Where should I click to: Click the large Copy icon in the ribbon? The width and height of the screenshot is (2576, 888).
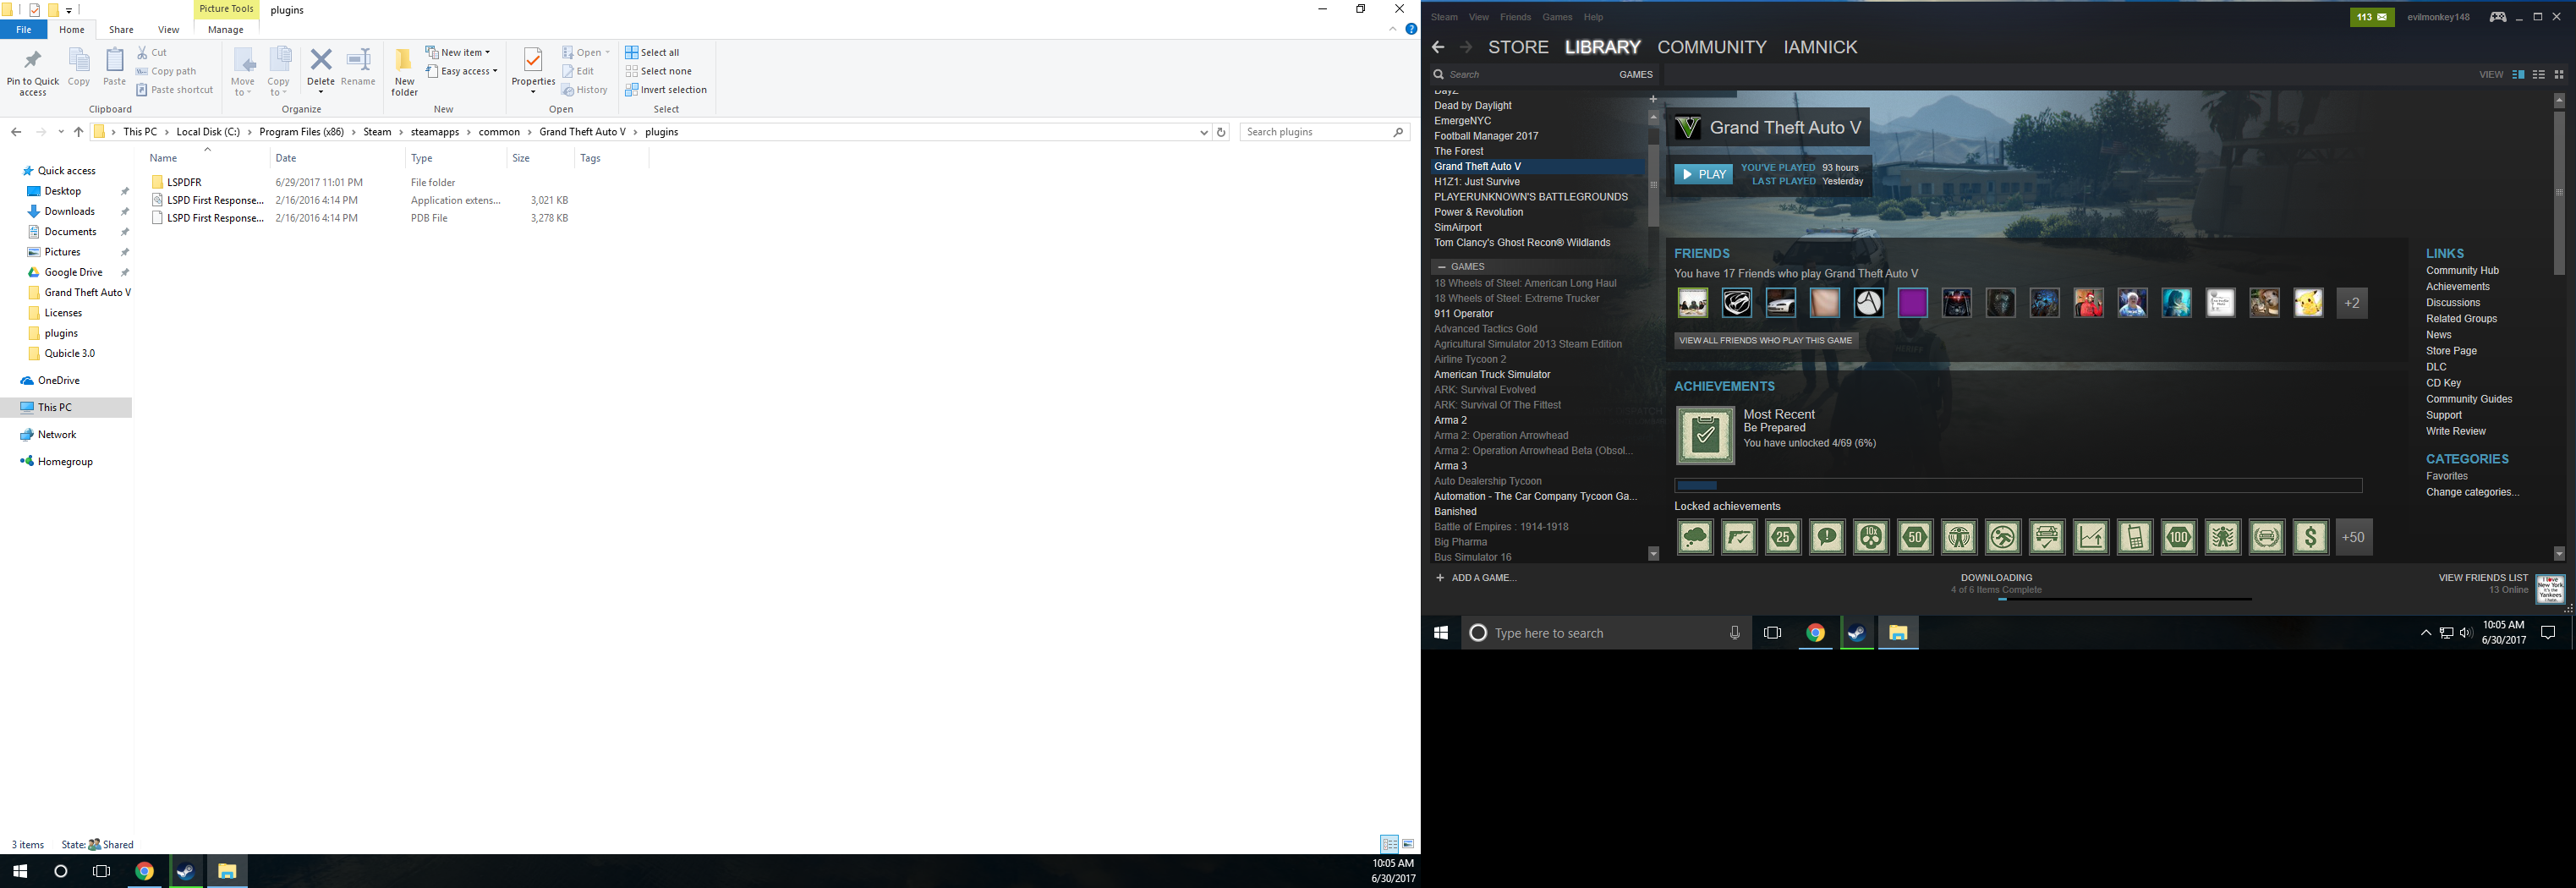pyautogui.click(x=79, y=67)
